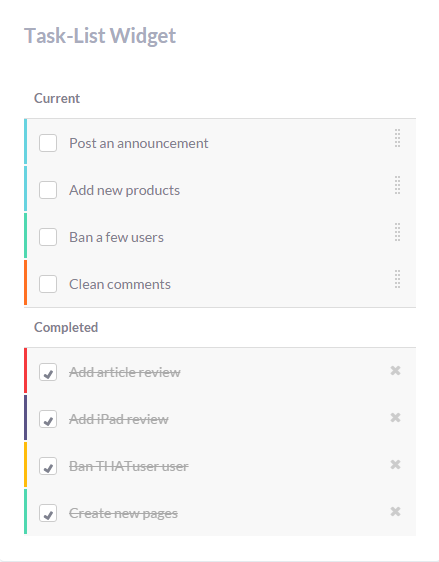This screenshot has height=562, width=439.
Task: Uncheck the Add article review checkbox
Action: [x=48, y=372]
